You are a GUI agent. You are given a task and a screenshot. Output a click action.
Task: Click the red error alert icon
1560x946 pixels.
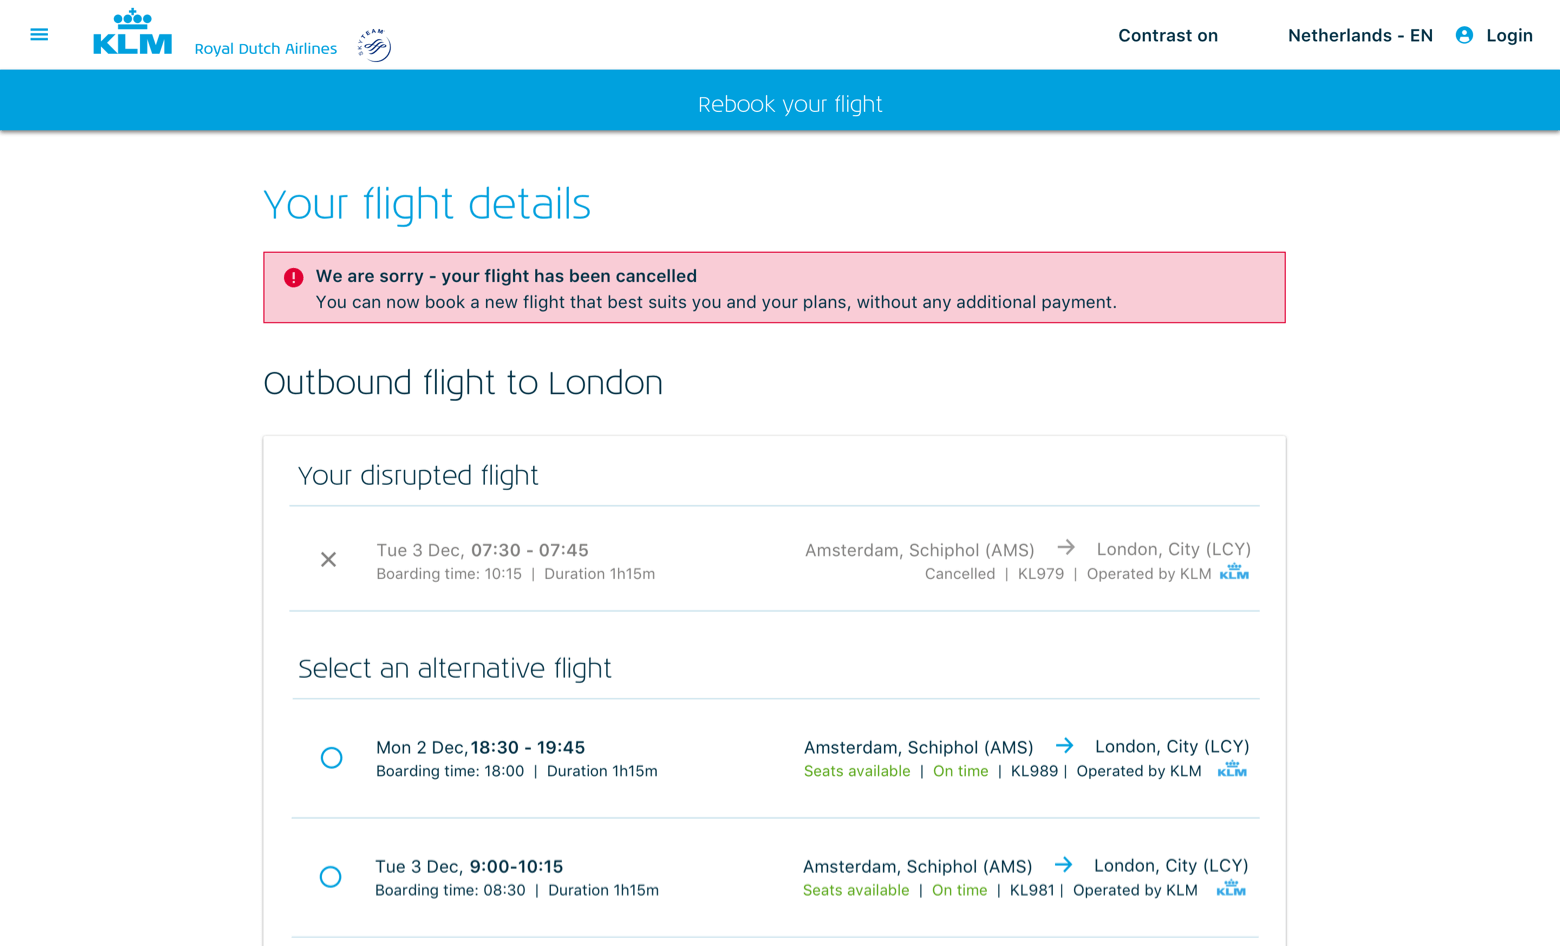point(293,278)
